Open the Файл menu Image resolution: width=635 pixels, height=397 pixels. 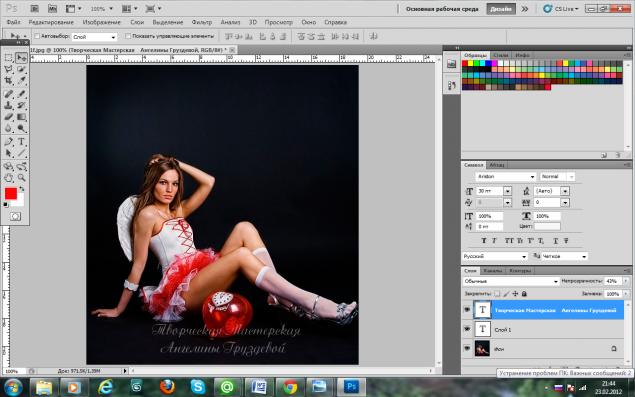click(x=14, y=22)
